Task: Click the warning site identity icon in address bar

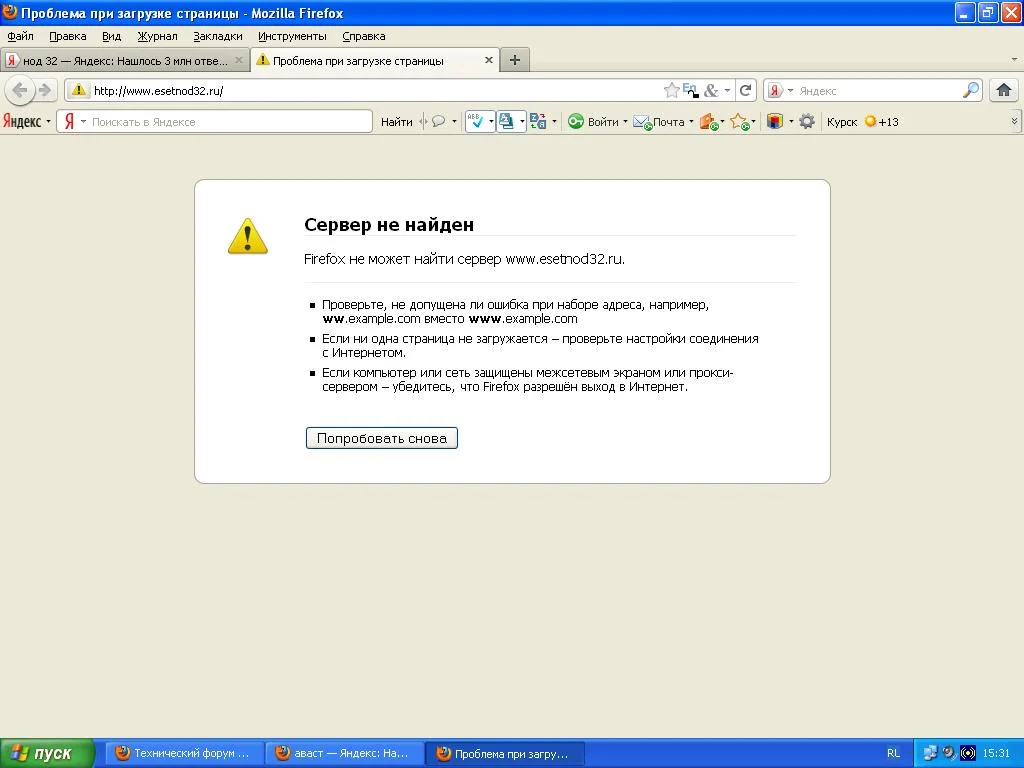Action: pyautogui.click(x=78, y=90)
